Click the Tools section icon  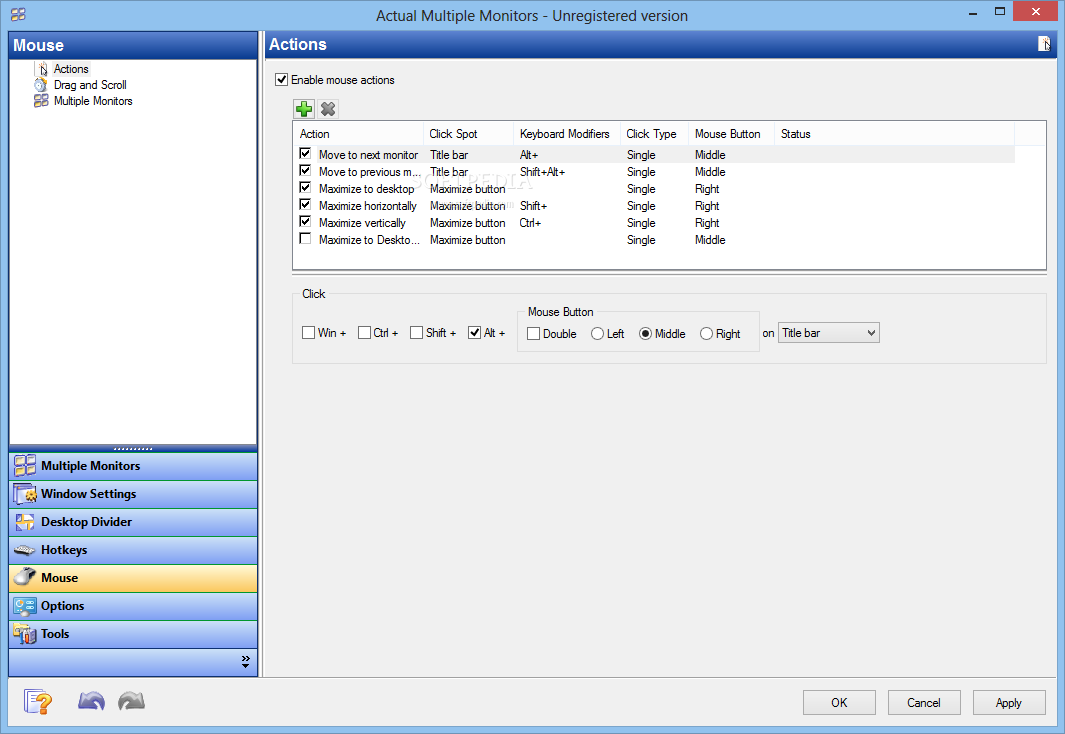click(25, 634)
